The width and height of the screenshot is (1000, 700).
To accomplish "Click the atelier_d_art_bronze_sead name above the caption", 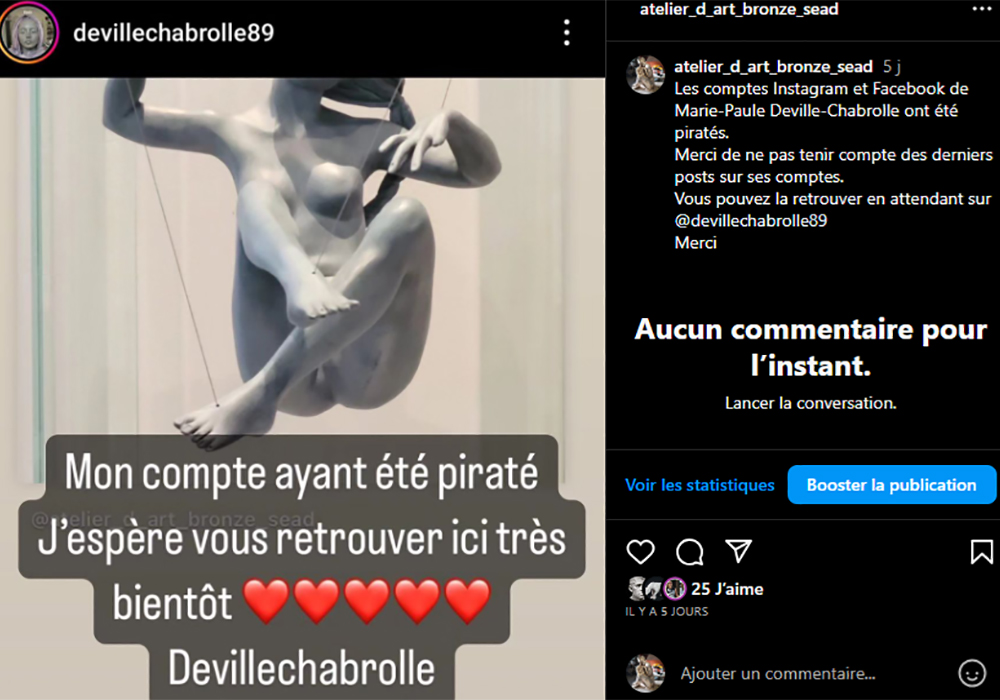I will pos(773,66).
